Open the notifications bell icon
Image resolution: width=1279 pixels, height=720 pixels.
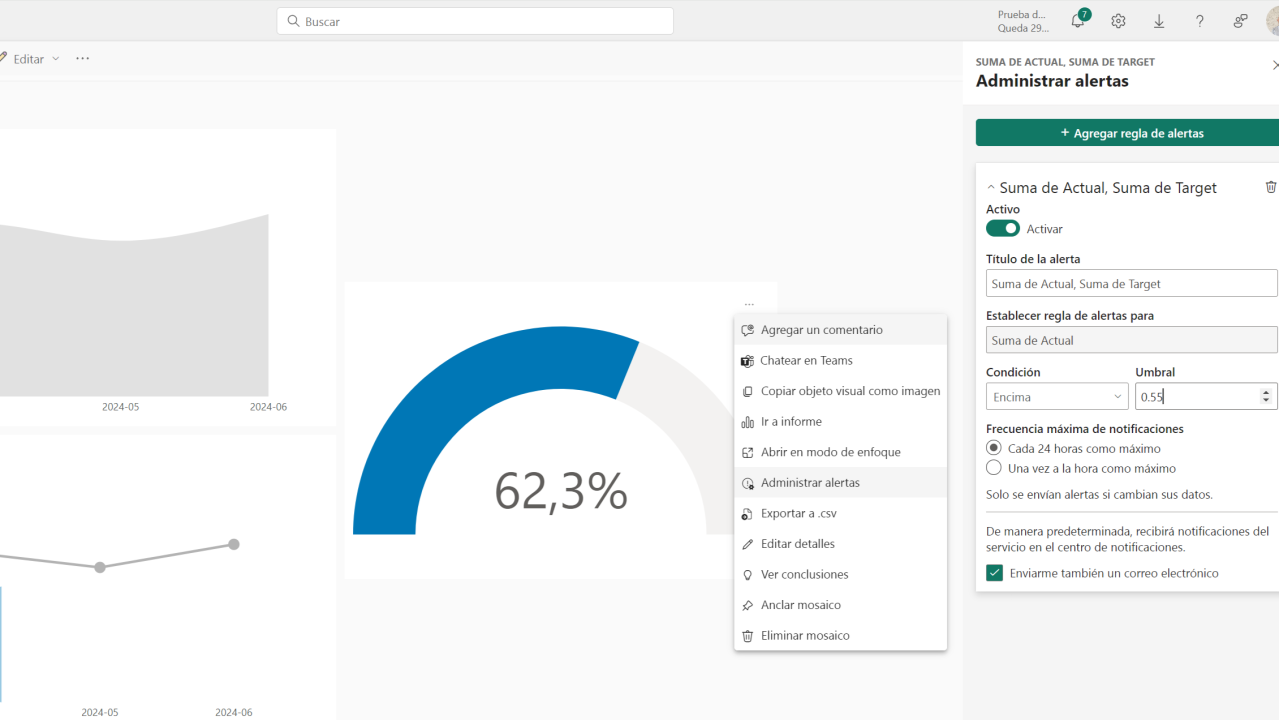pyautogui.click(x=1078, y=21)
